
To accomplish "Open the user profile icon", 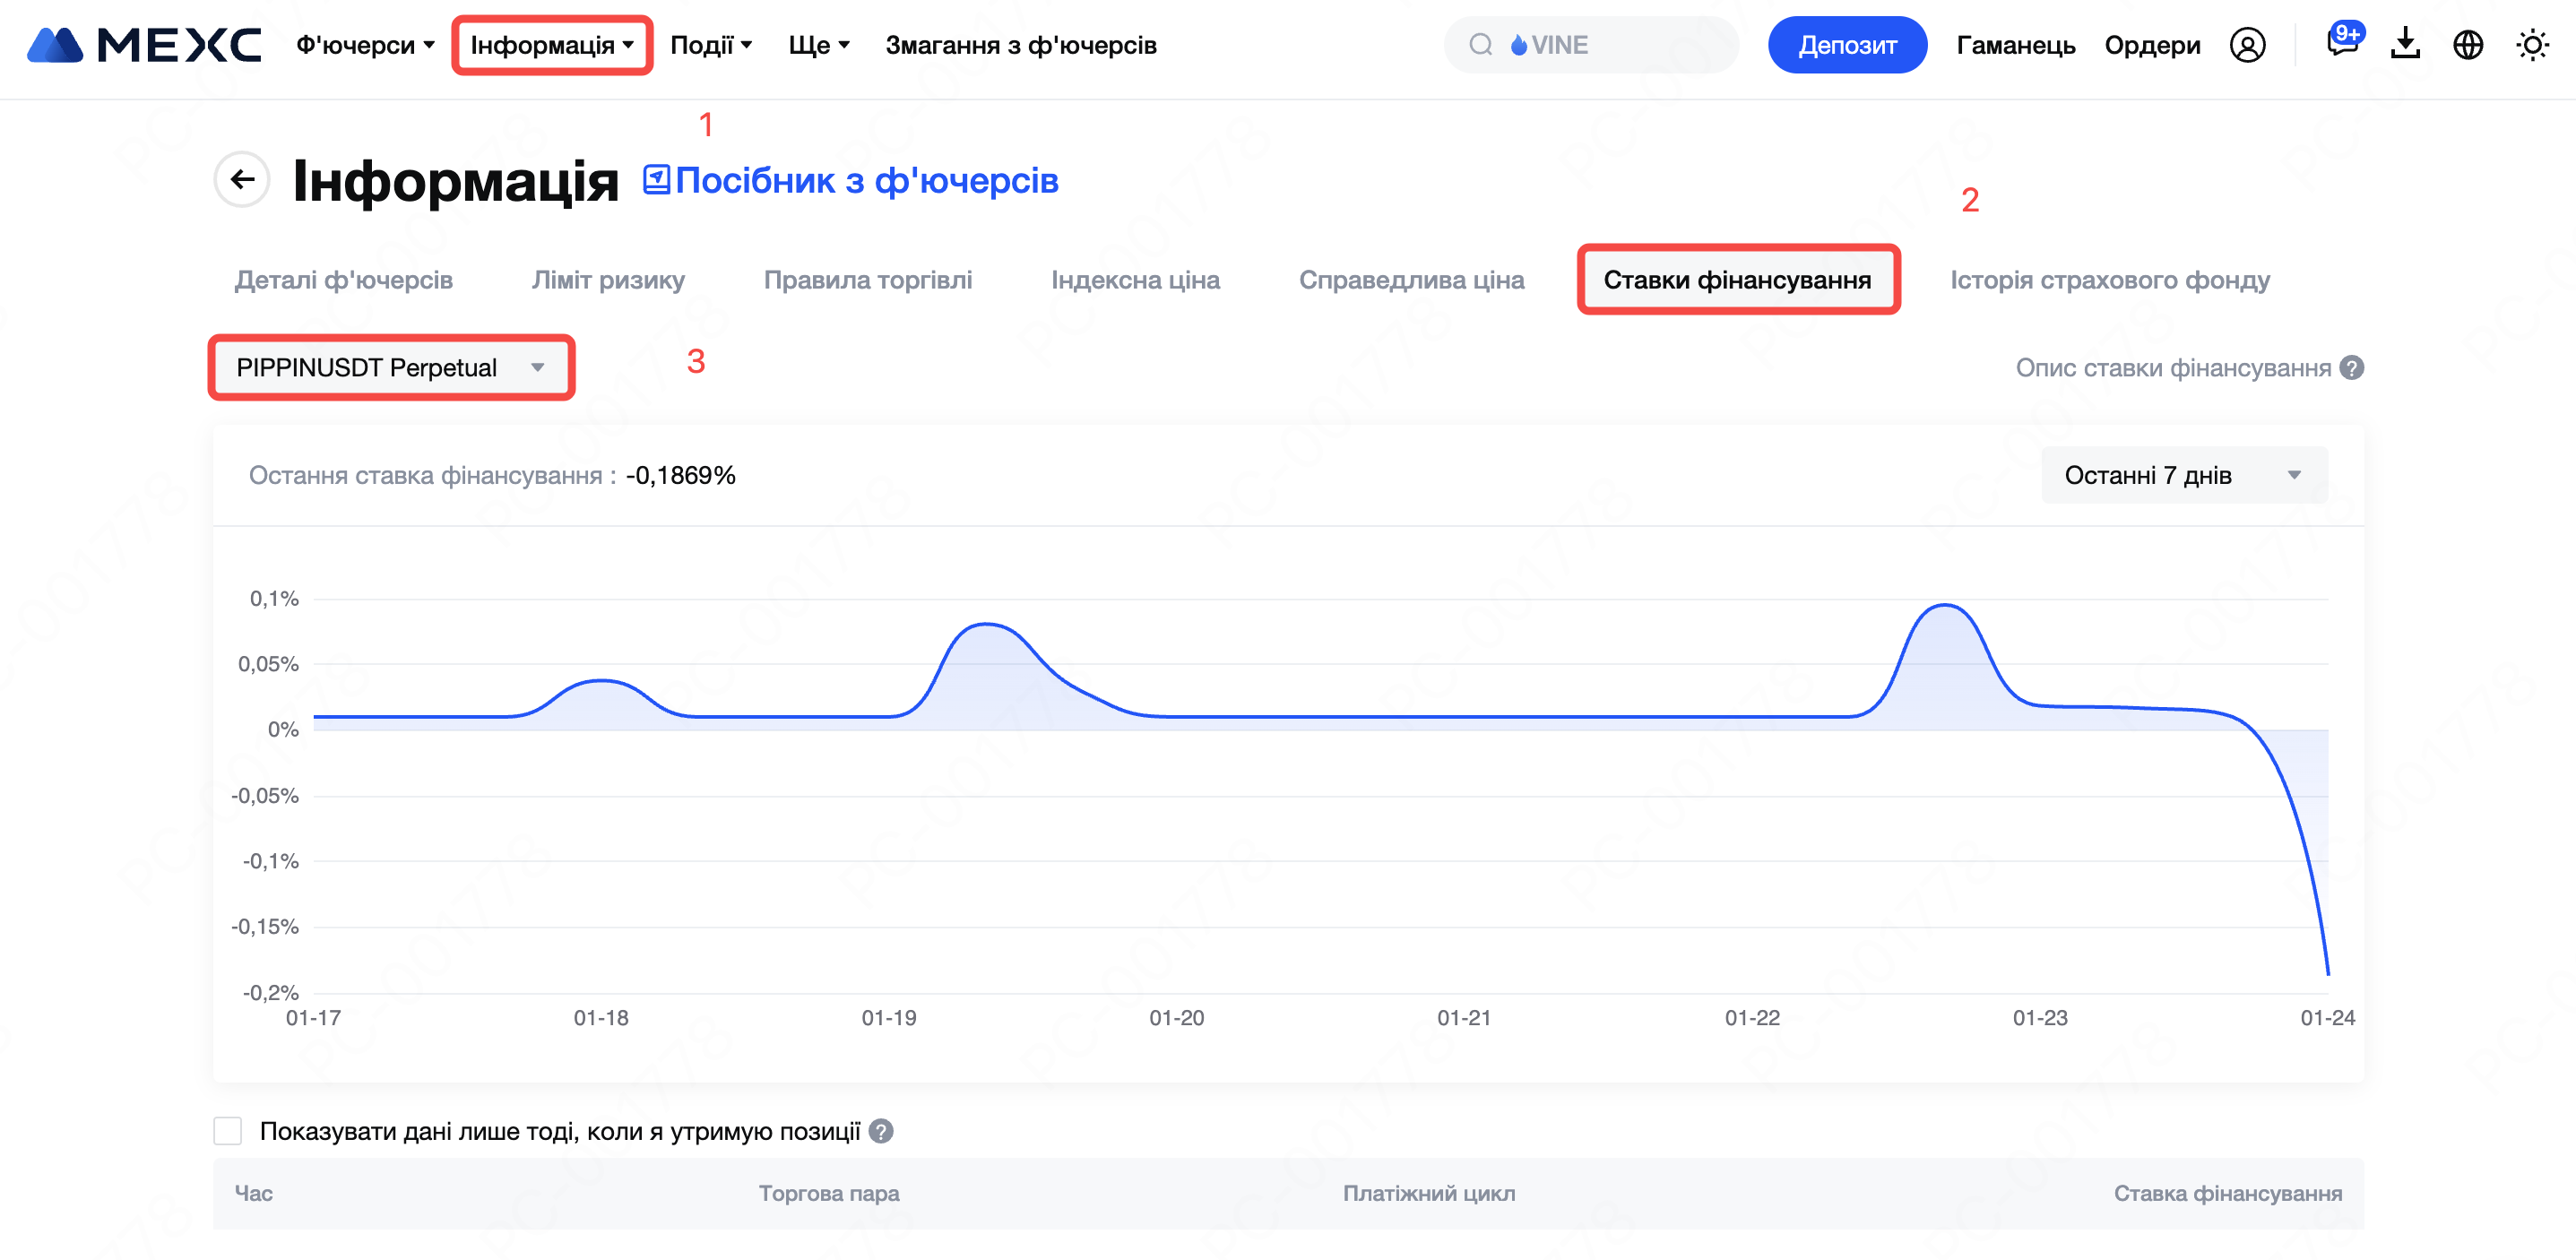I will pos(2247,45).
